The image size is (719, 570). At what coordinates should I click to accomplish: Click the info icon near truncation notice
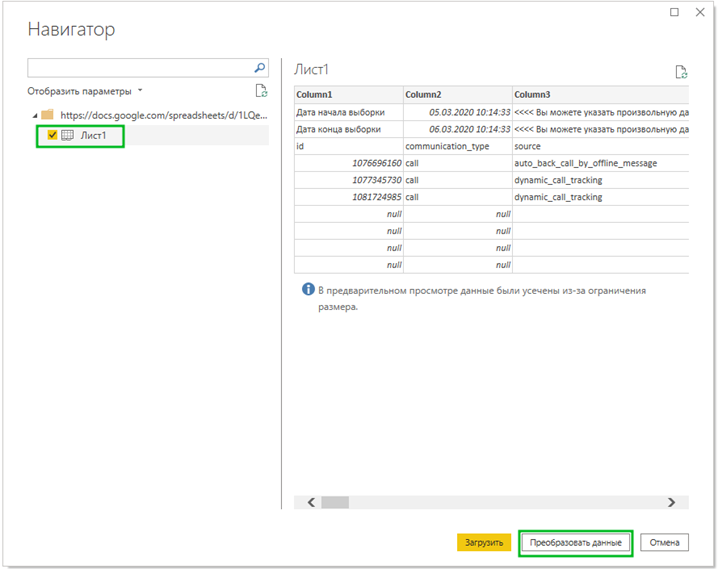coord(308,290)
